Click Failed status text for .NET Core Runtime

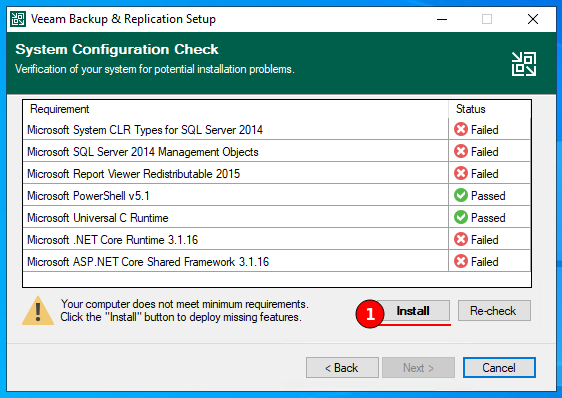485,240
